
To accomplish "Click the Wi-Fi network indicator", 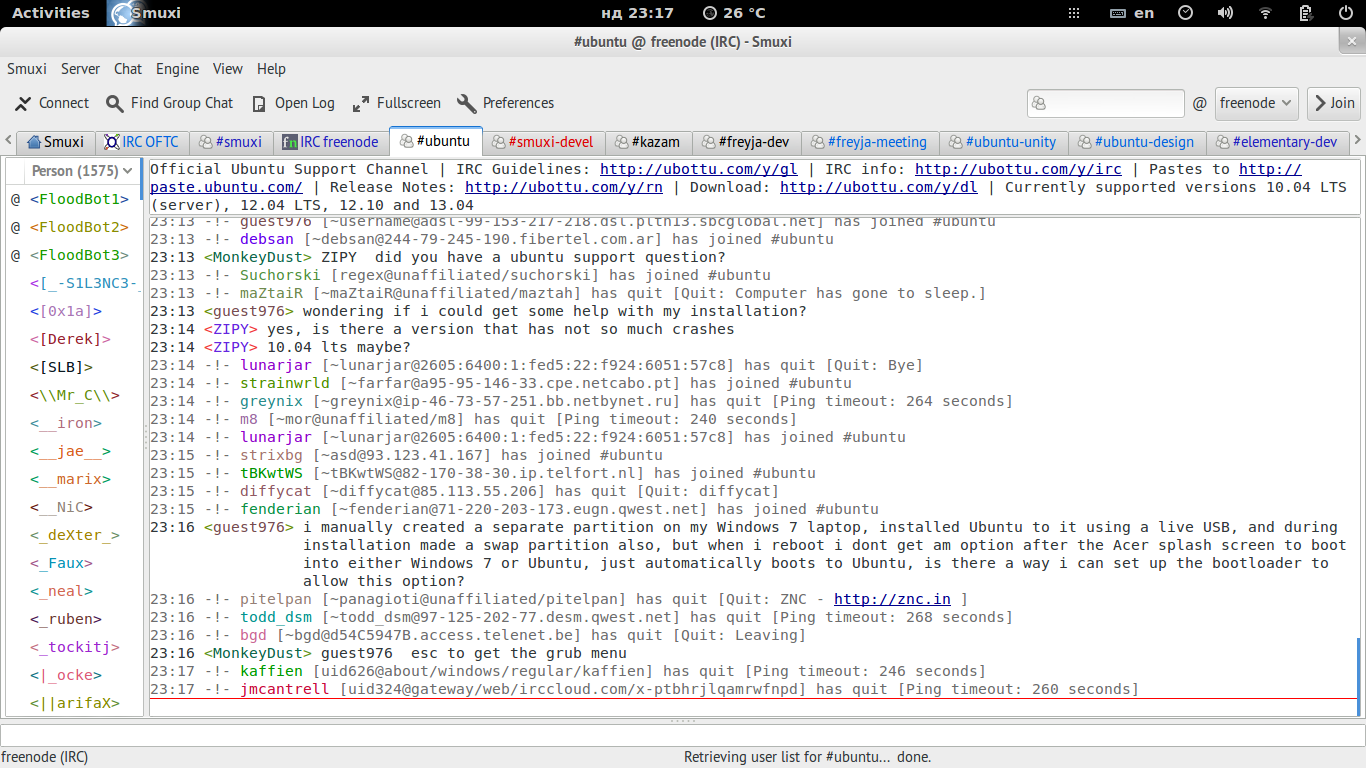I will [x=1265, y=13].
